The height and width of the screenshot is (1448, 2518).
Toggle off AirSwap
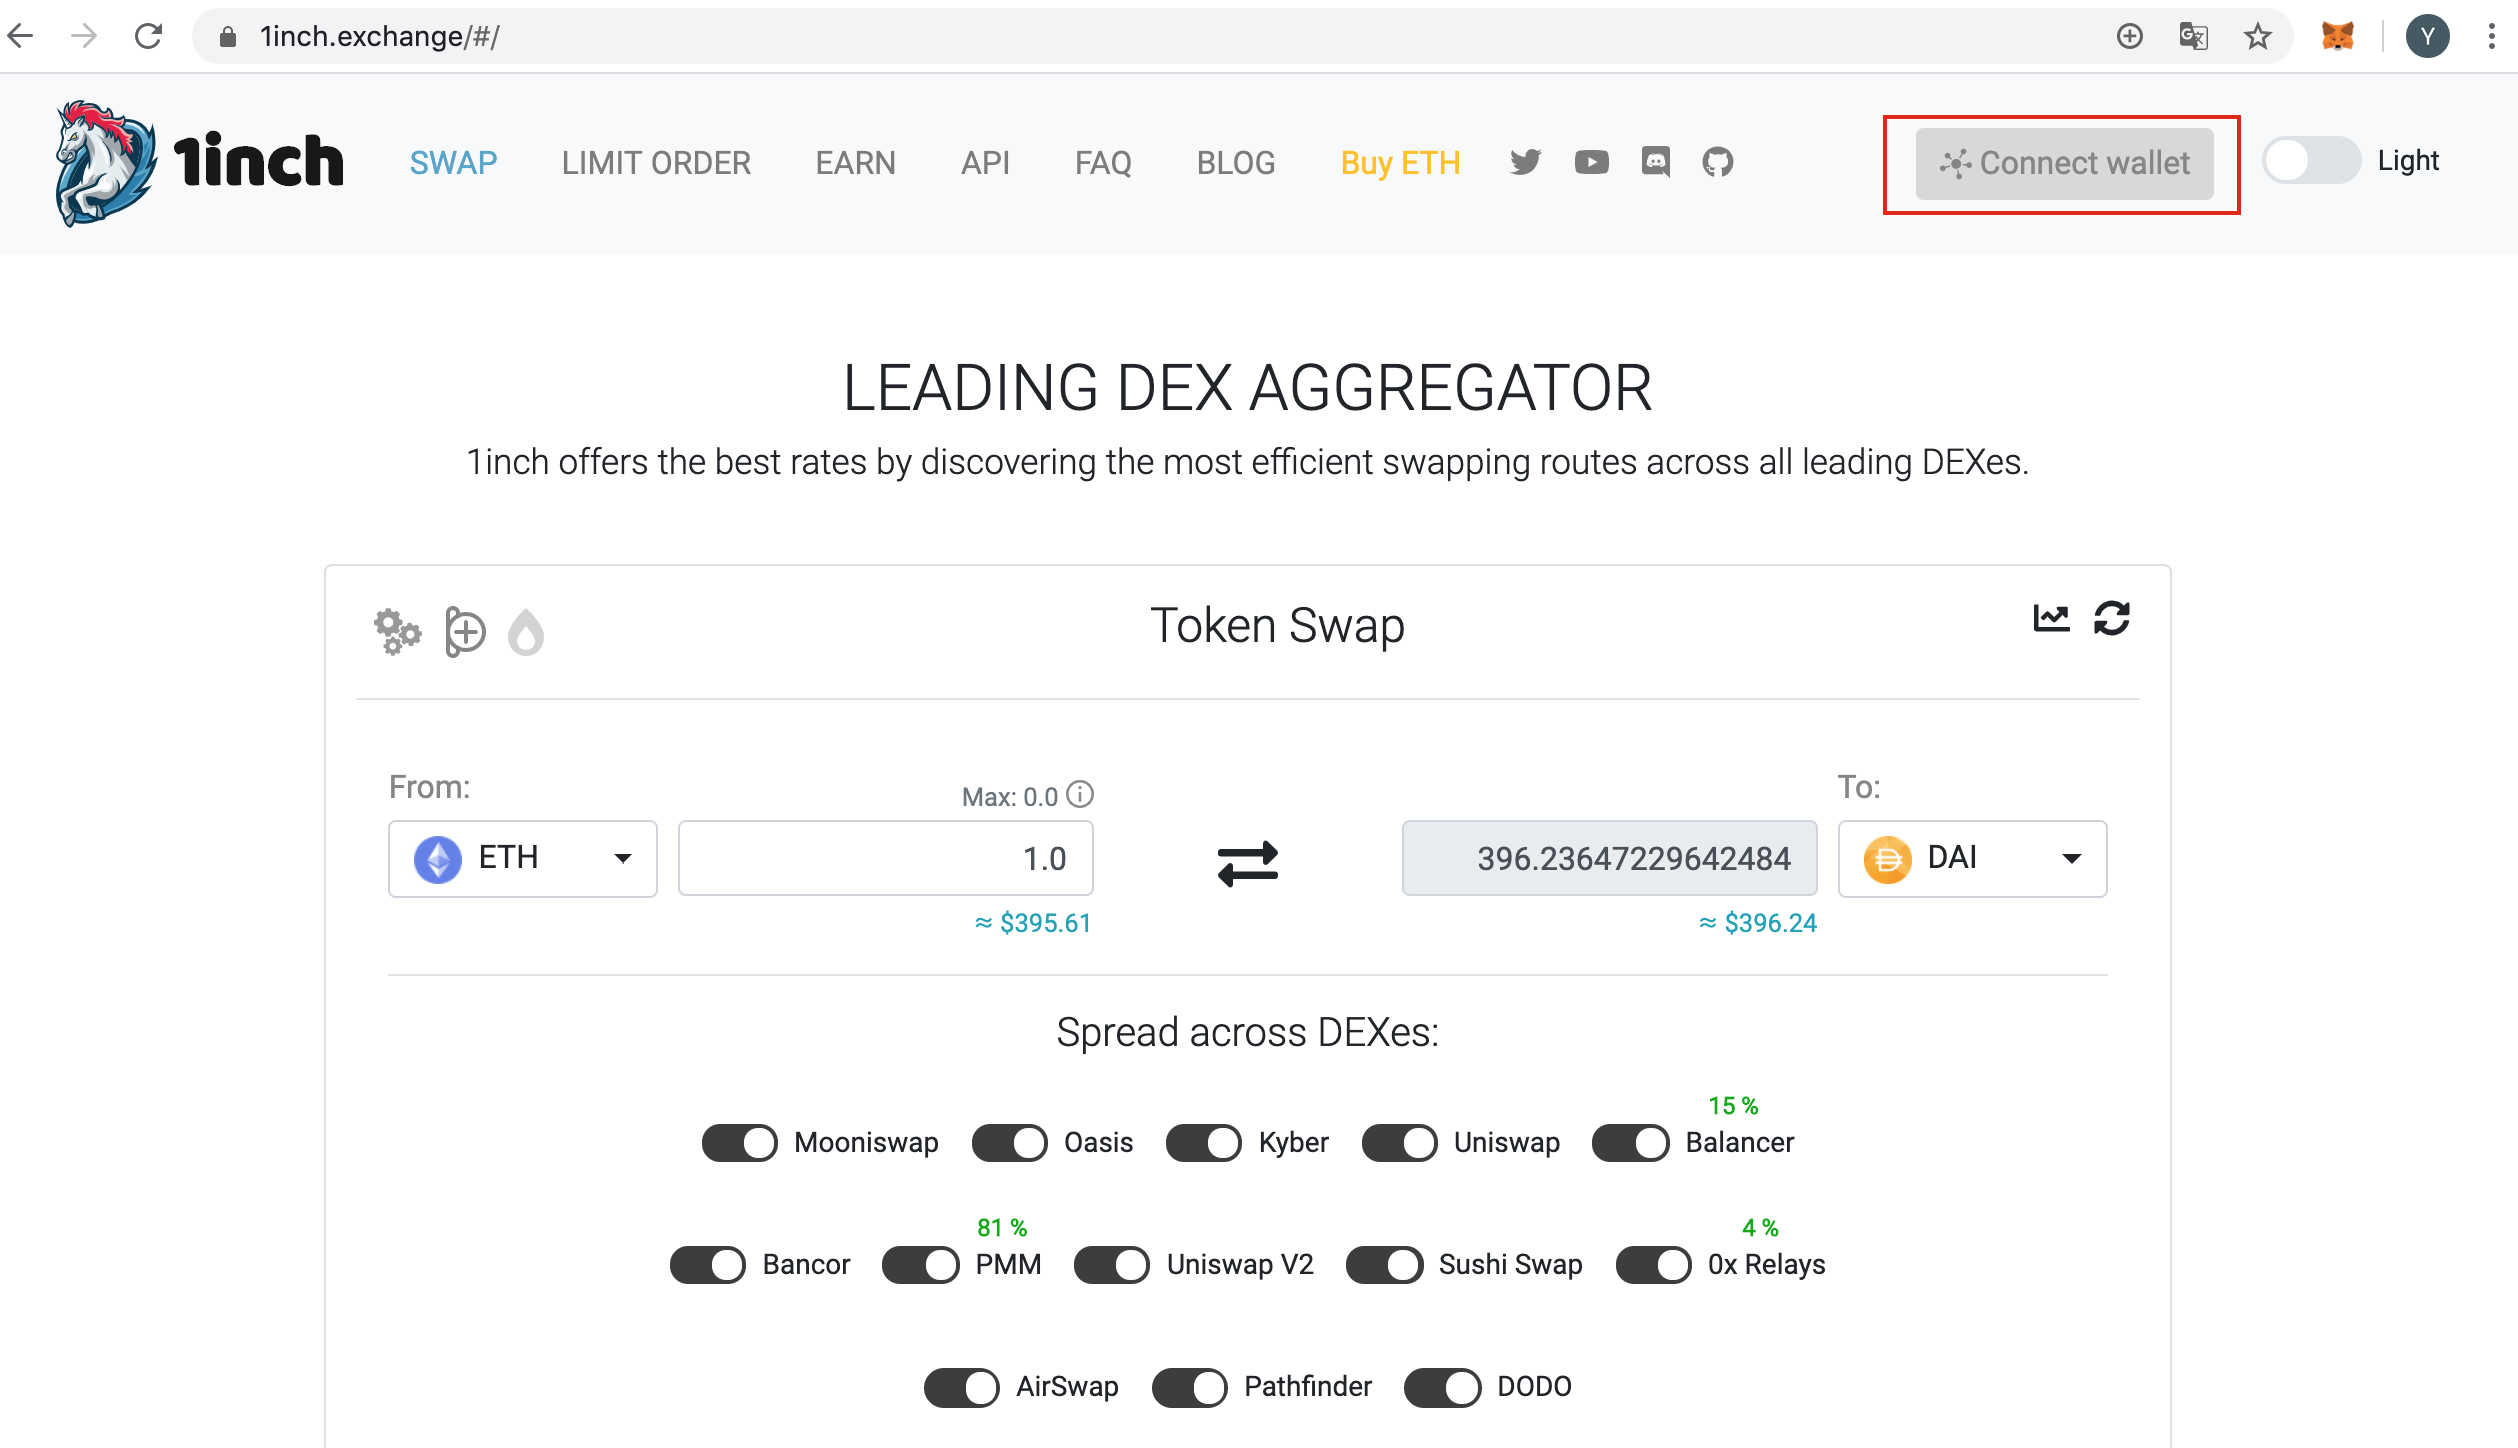962,1387
